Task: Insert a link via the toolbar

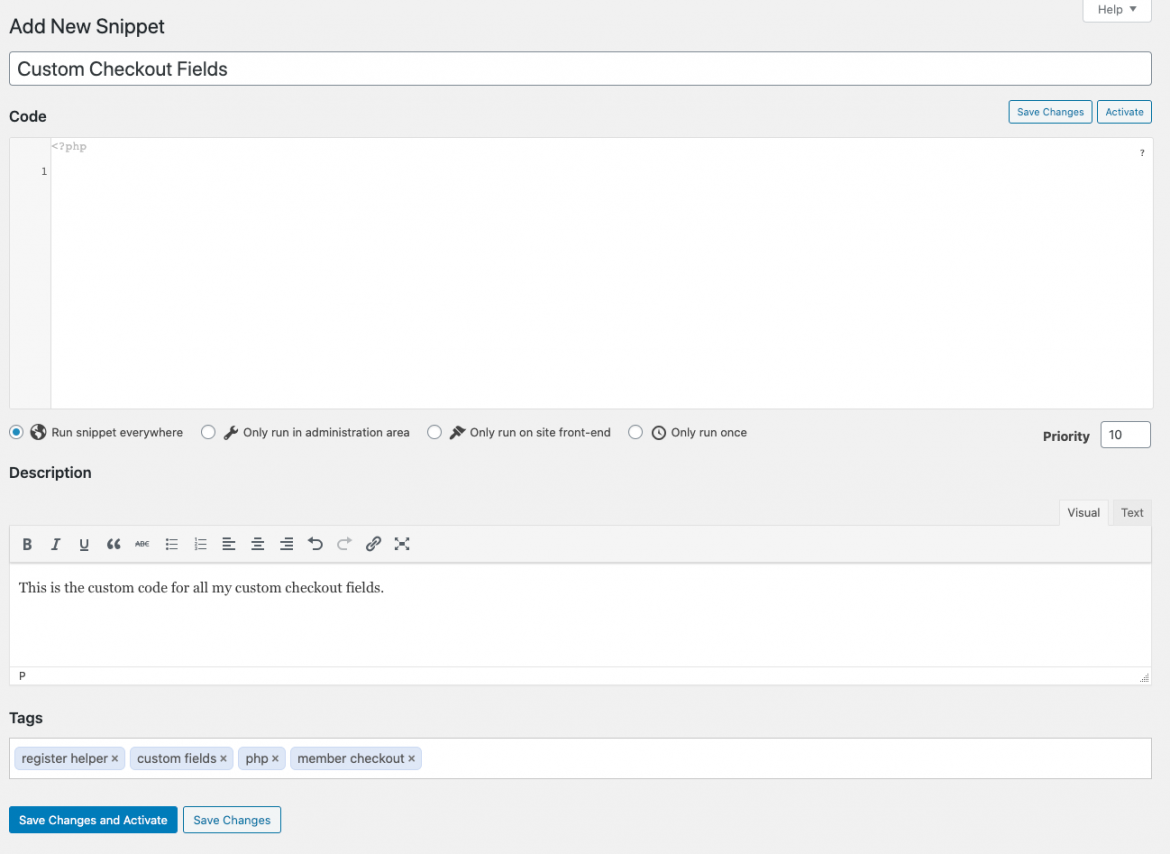Action: click(x=373, y=544)
